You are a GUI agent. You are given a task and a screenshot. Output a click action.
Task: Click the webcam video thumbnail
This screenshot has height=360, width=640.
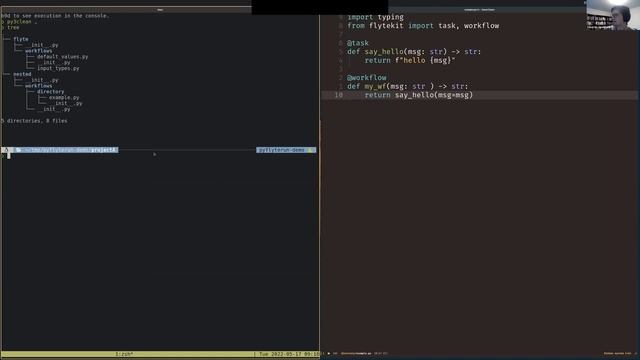(x=613, y=15)
